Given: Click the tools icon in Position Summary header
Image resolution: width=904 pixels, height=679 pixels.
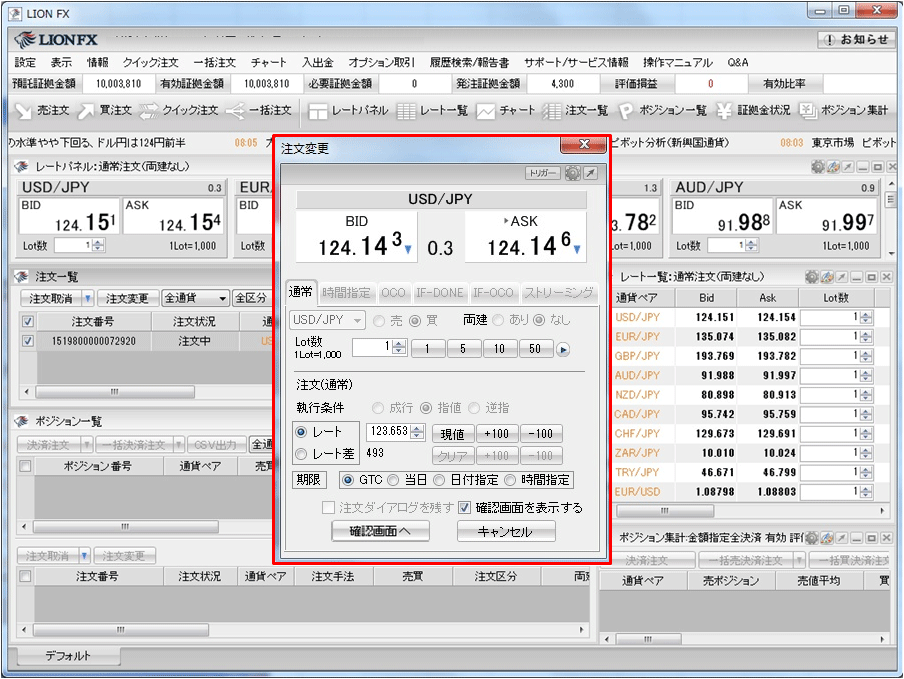Looking at the screenshot, I should [827, 538].
